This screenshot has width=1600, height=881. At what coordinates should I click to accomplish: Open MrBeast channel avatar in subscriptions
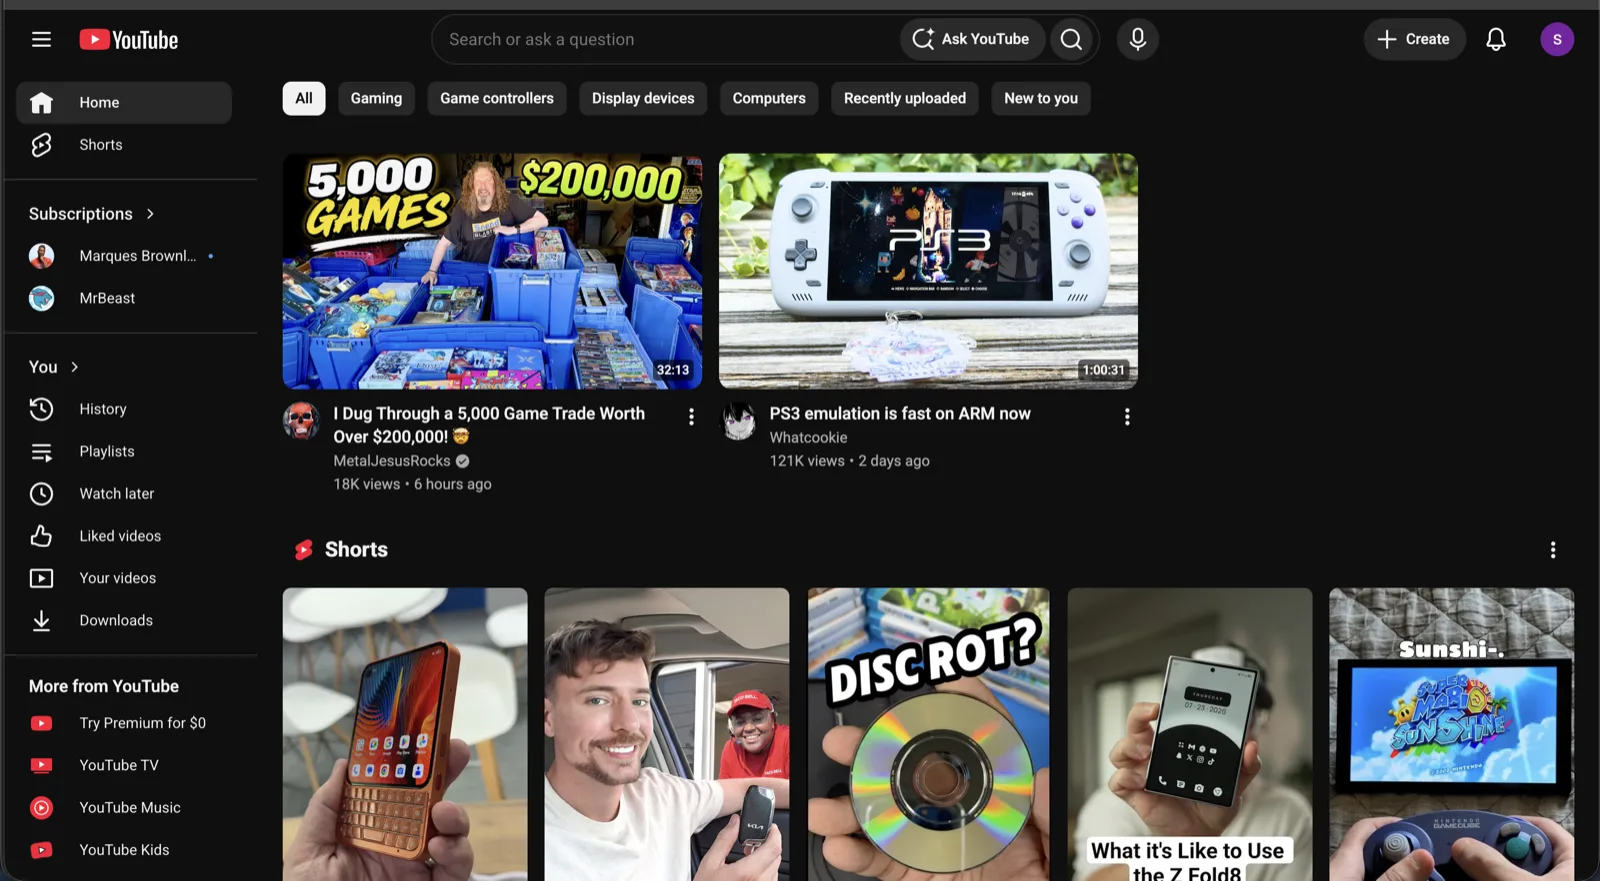click(x=41, y=298)
